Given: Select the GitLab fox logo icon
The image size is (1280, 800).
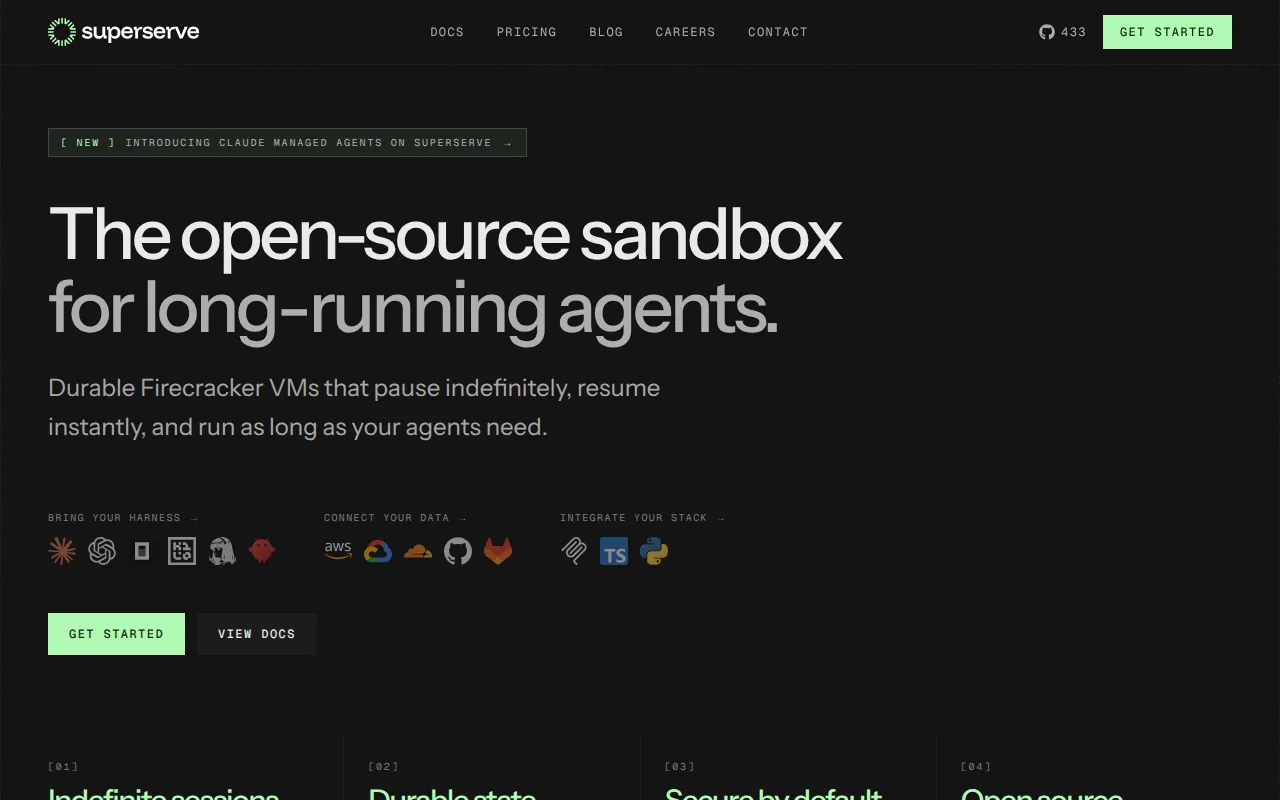Looking at the screenshot, I should 498,551.
